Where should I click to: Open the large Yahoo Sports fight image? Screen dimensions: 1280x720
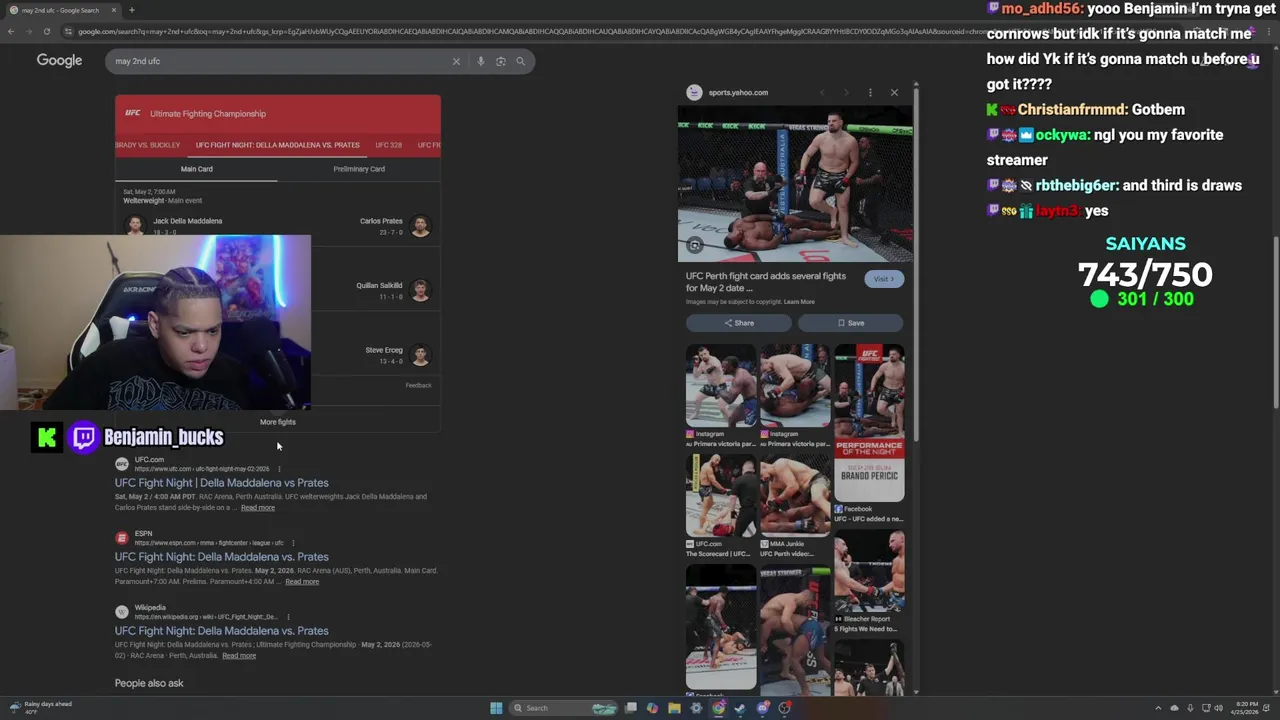coord(795,185)
